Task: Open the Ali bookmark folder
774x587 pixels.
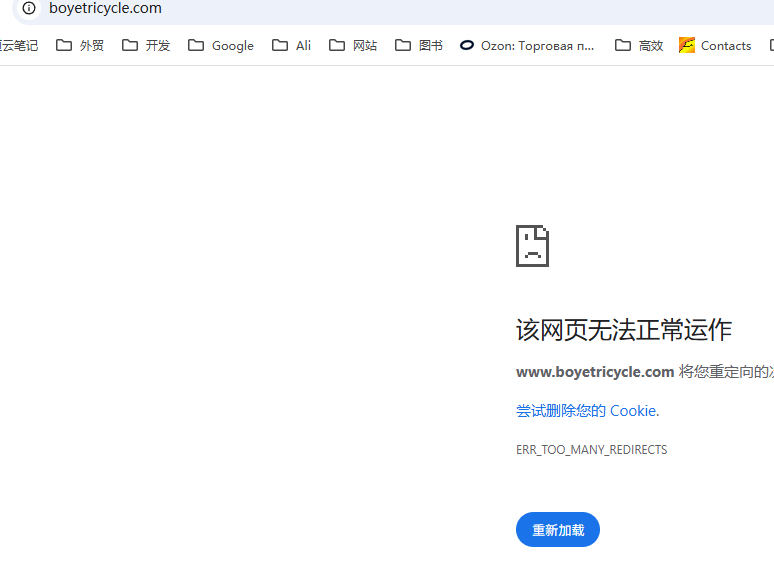Action: point(291,45)
